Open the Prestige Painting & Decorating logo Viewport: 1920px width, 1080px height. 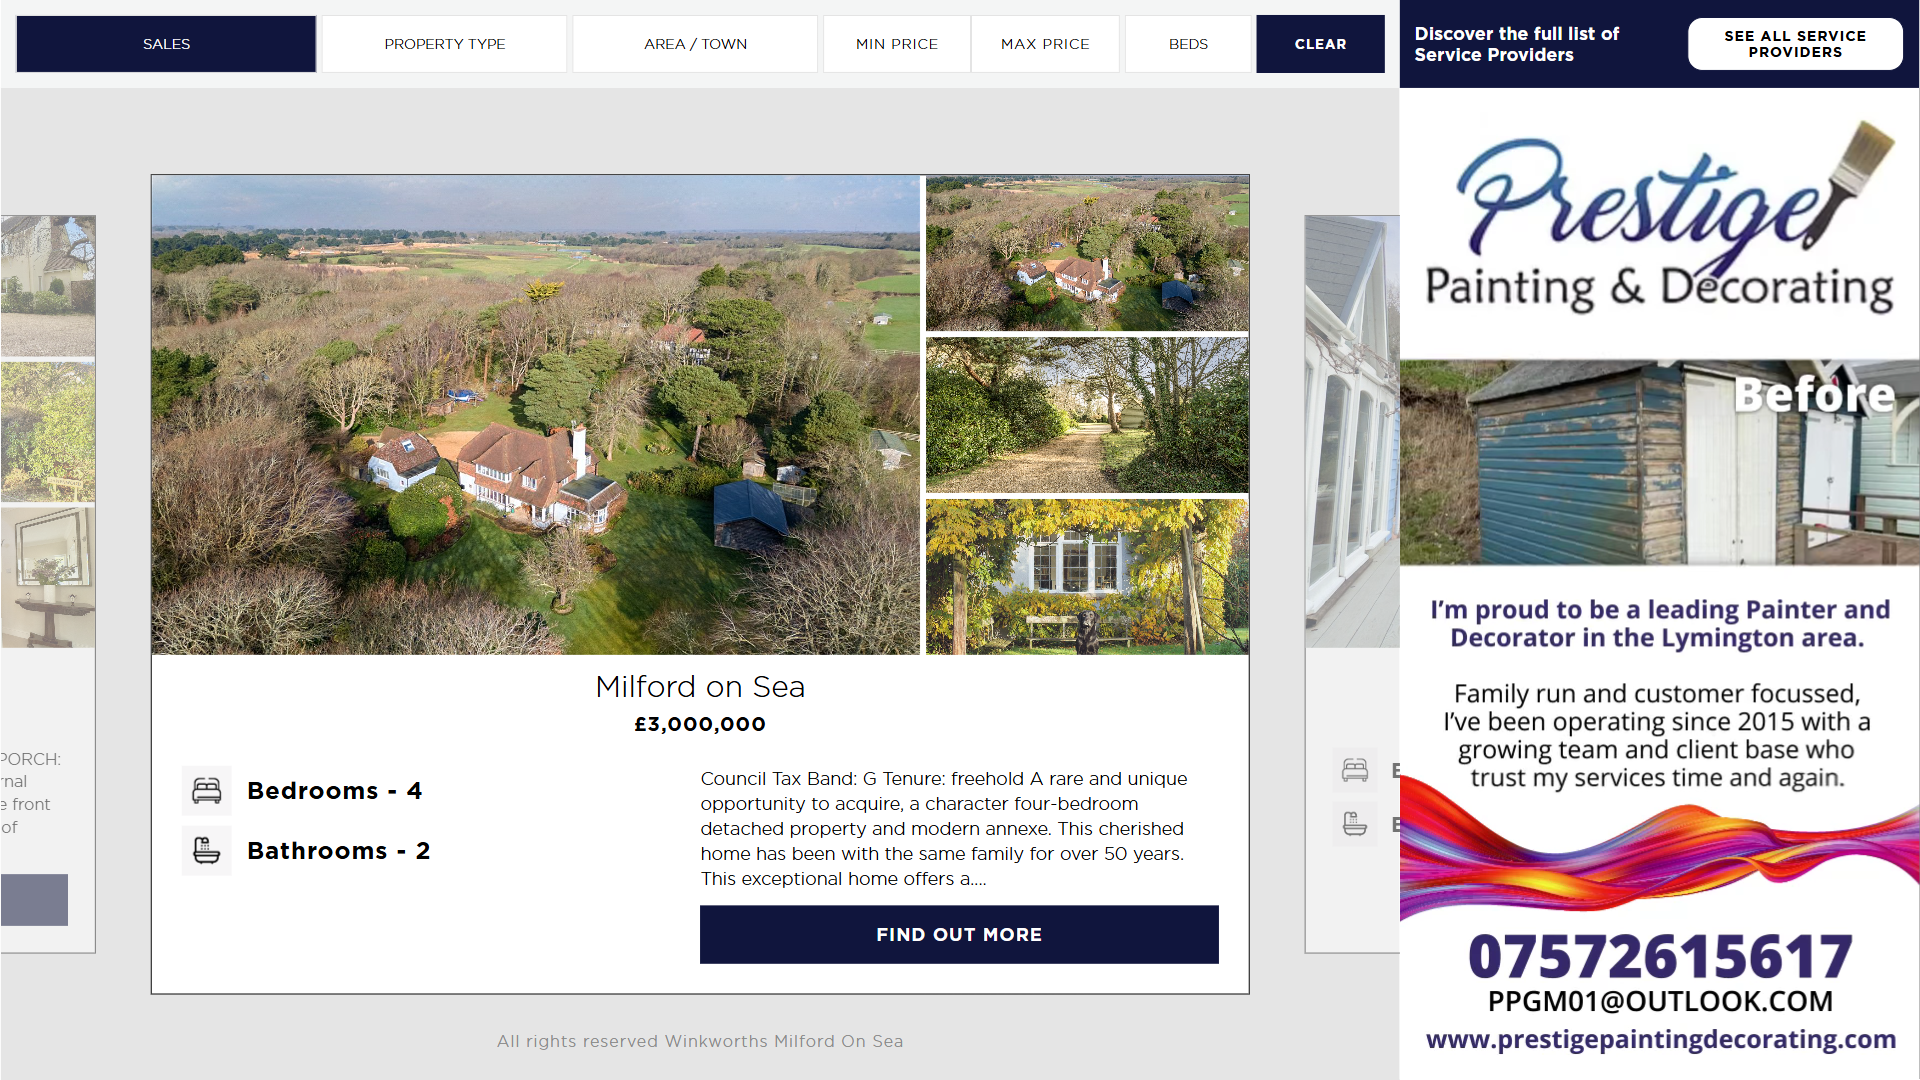coord(1659,220)
